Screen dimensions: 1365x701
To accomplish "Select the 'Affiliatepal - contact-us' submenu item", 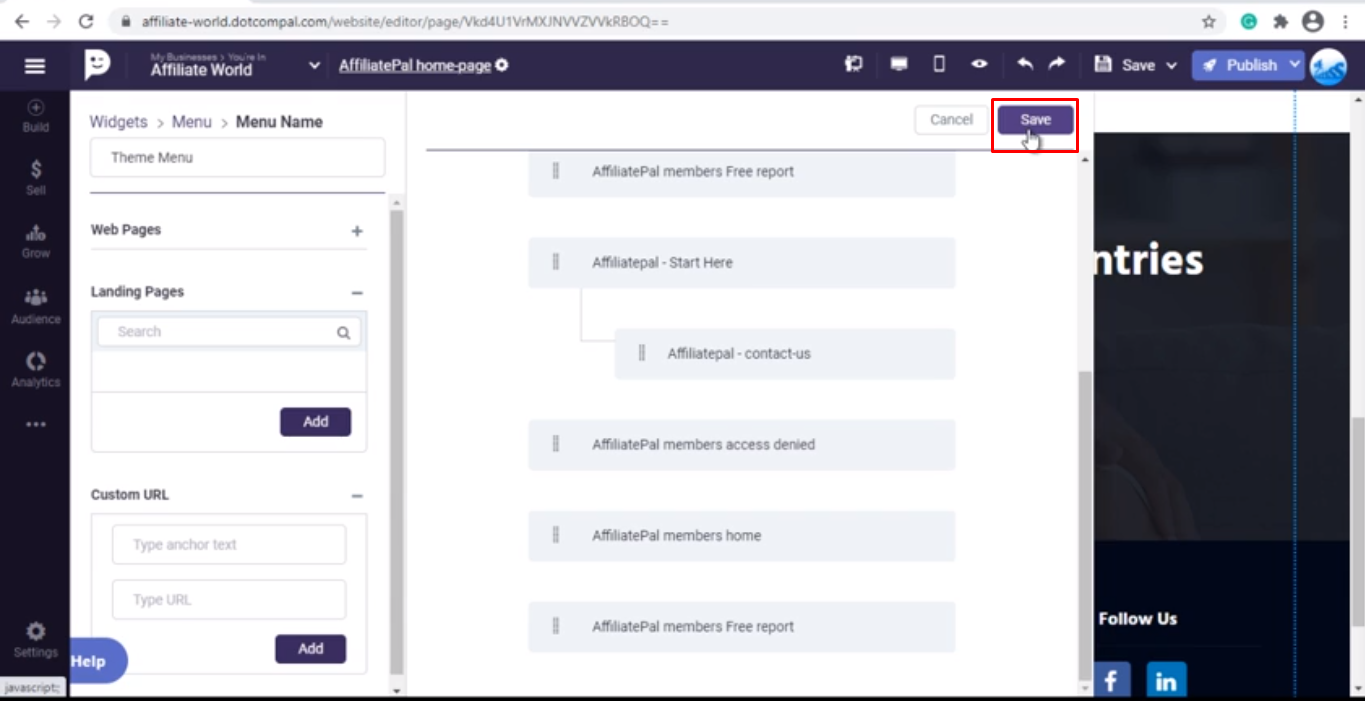I will click(785, 354).
